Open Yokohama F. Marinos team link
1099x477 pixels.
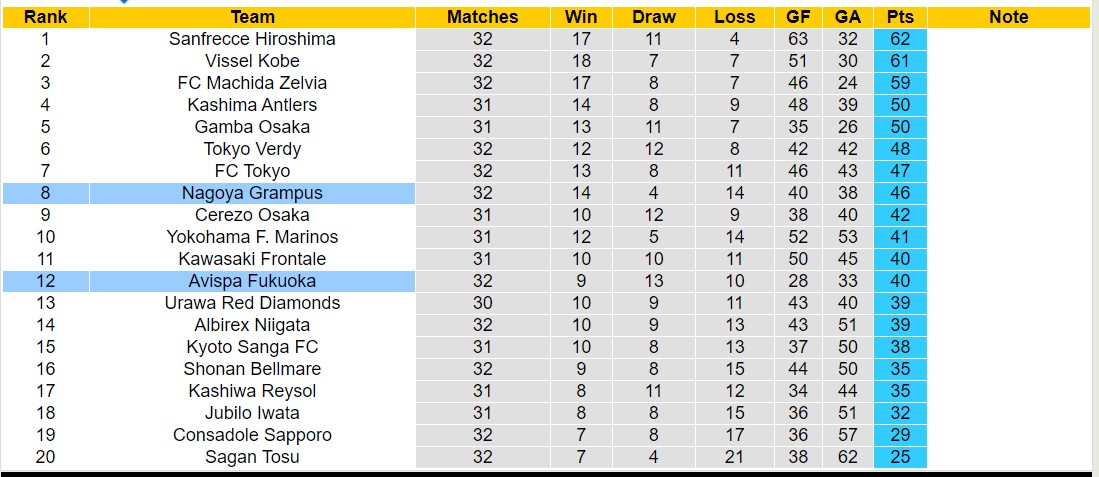coord(252,237)
